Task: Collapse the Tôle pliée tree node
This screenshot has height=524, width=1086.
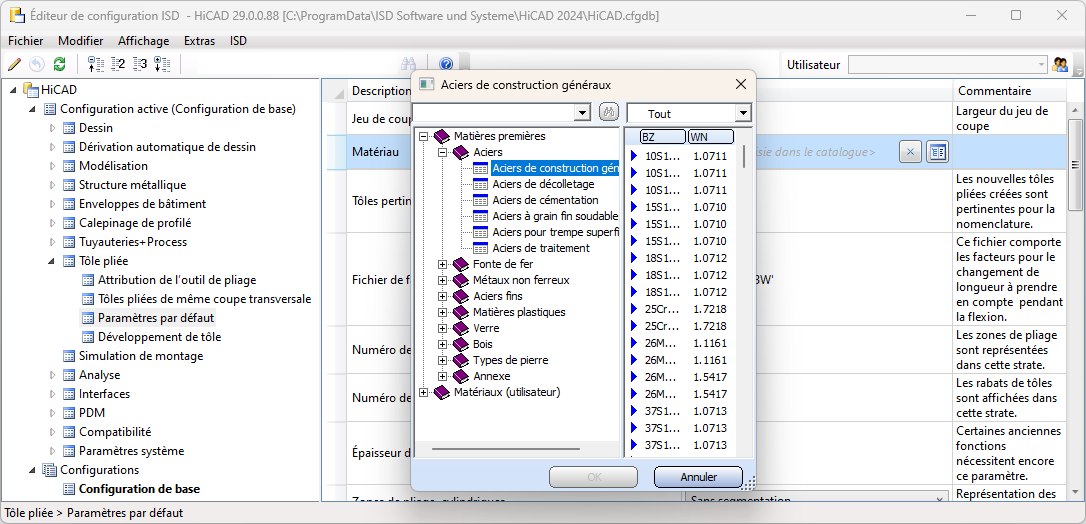Action: 52,261
